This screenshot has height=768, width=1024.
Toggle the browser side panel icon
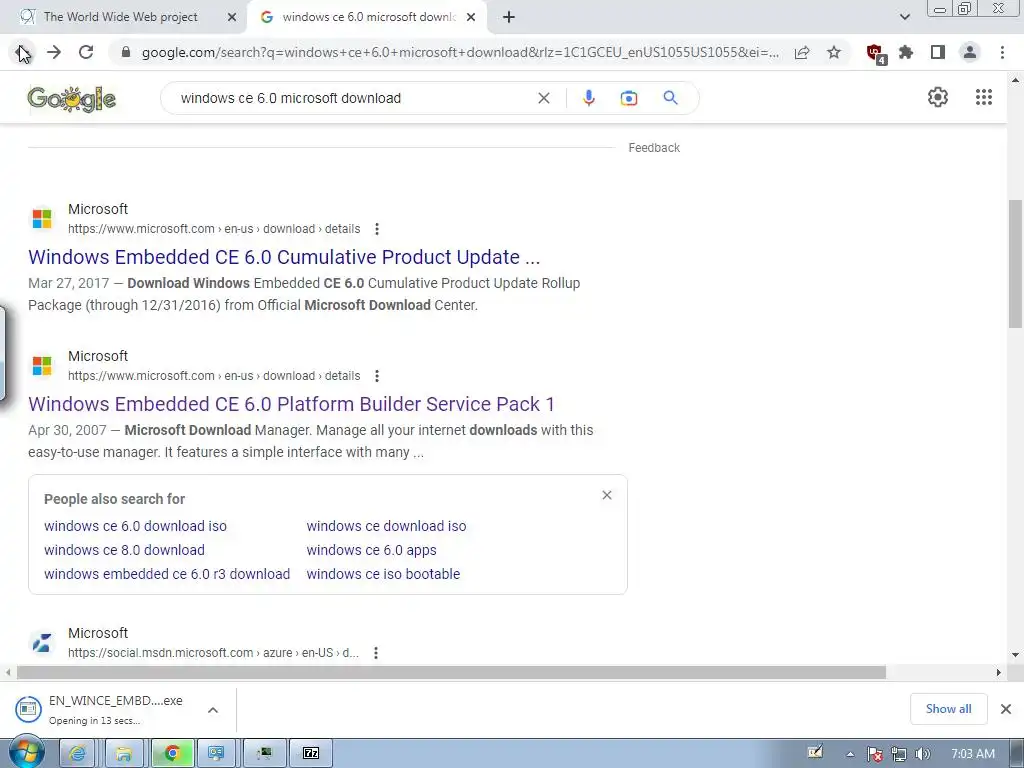(x=938, y=52)
